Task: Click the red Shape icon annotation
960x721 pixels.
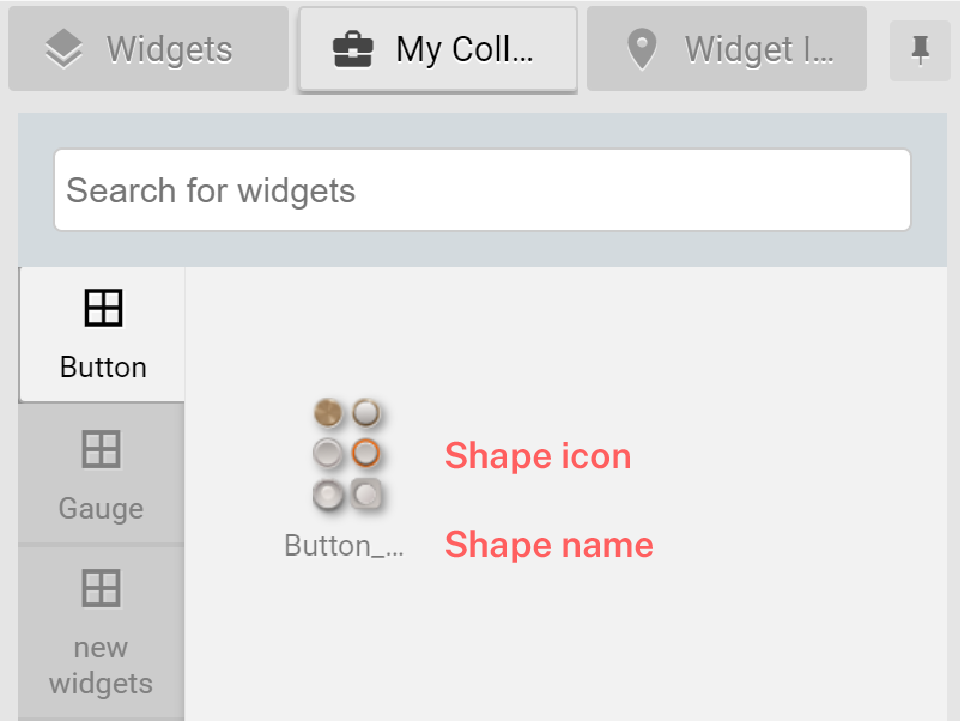Action: (x=538, y=456)
